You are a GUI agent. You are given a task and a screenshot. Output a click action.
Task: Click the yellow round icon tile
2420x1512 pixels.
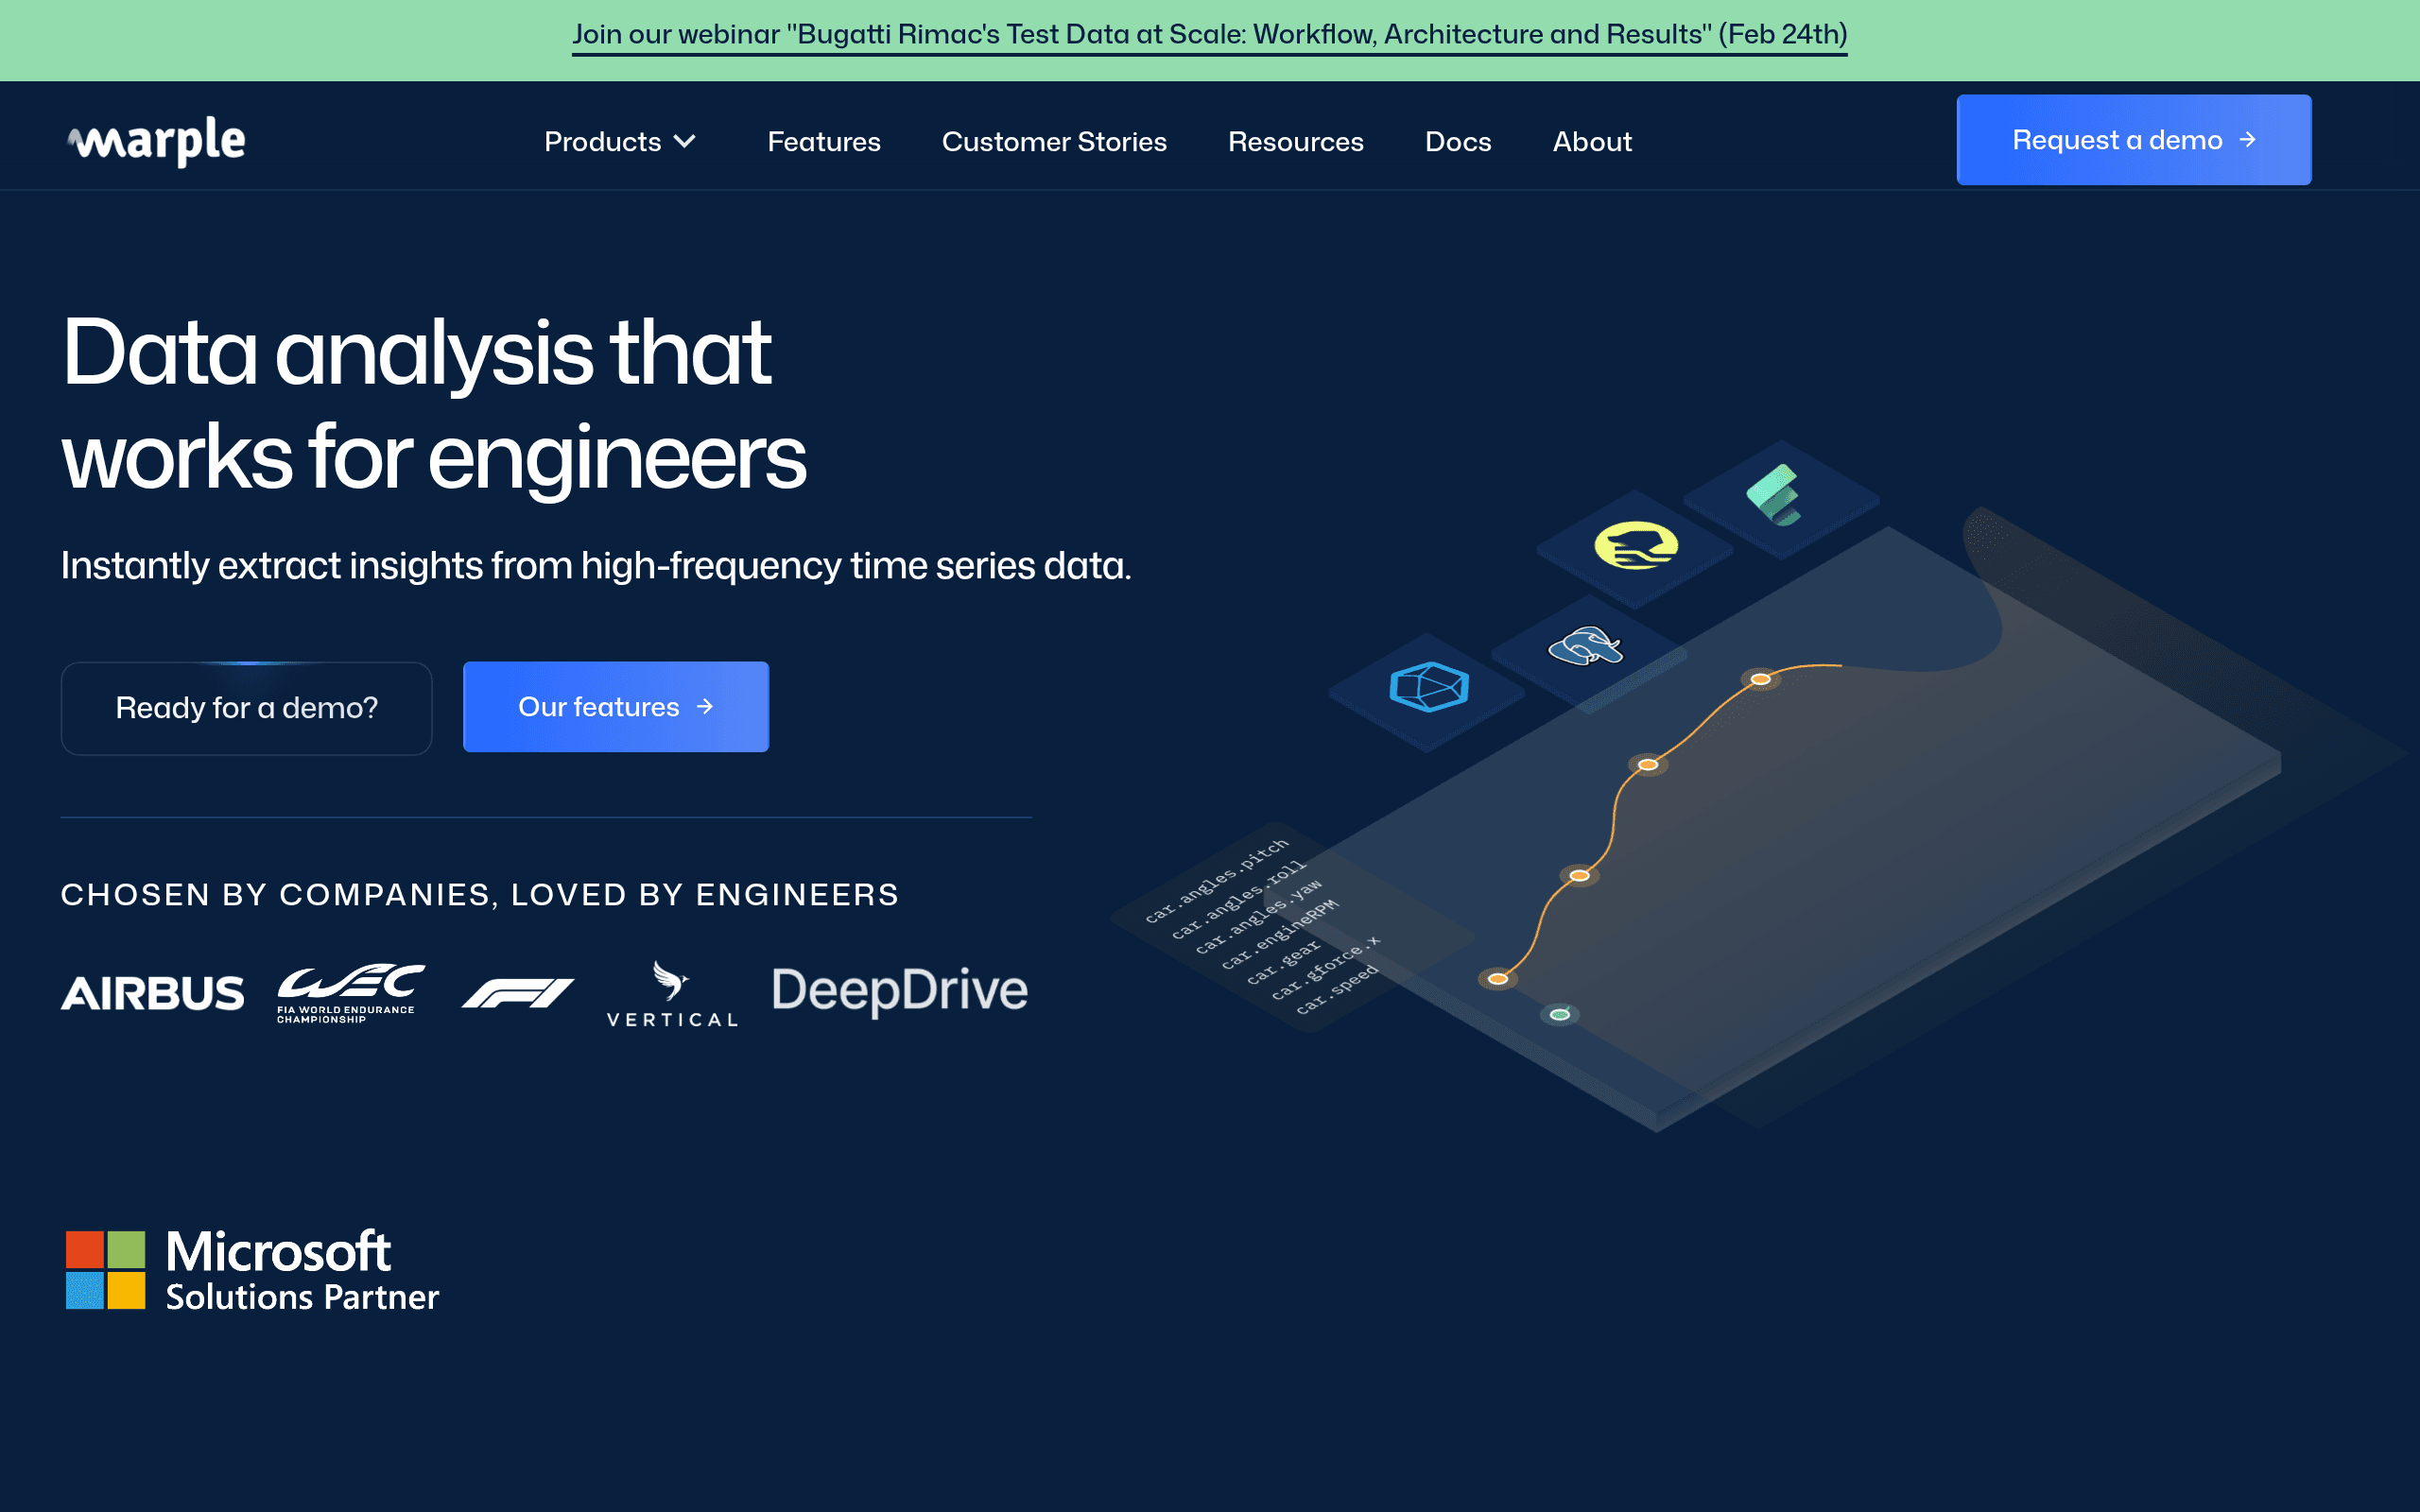pyautogui.click(x=1635, y=546)
